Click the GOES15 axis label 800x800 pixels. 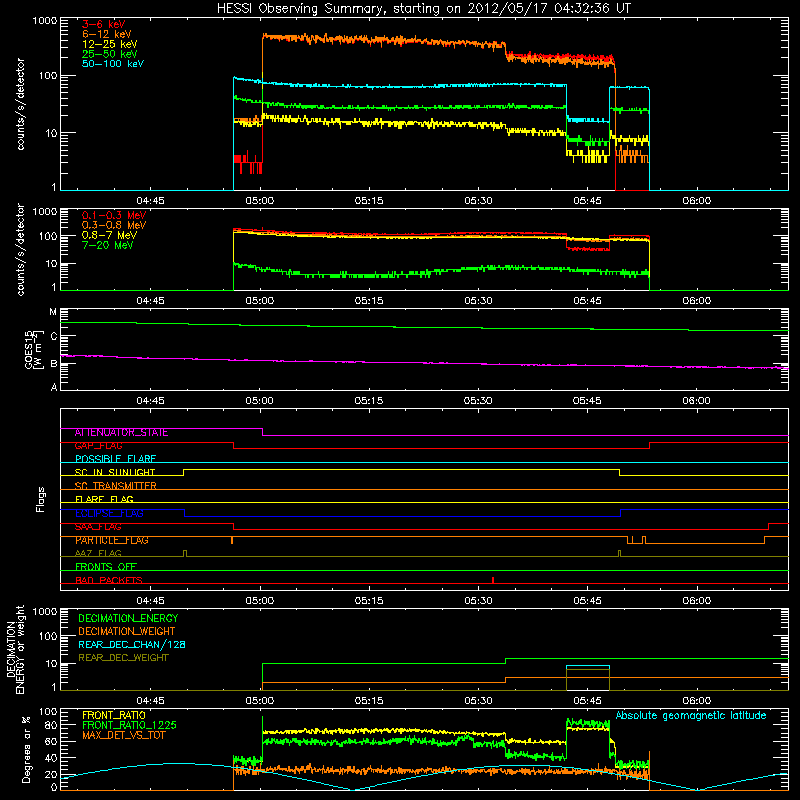tap(34, 349)
